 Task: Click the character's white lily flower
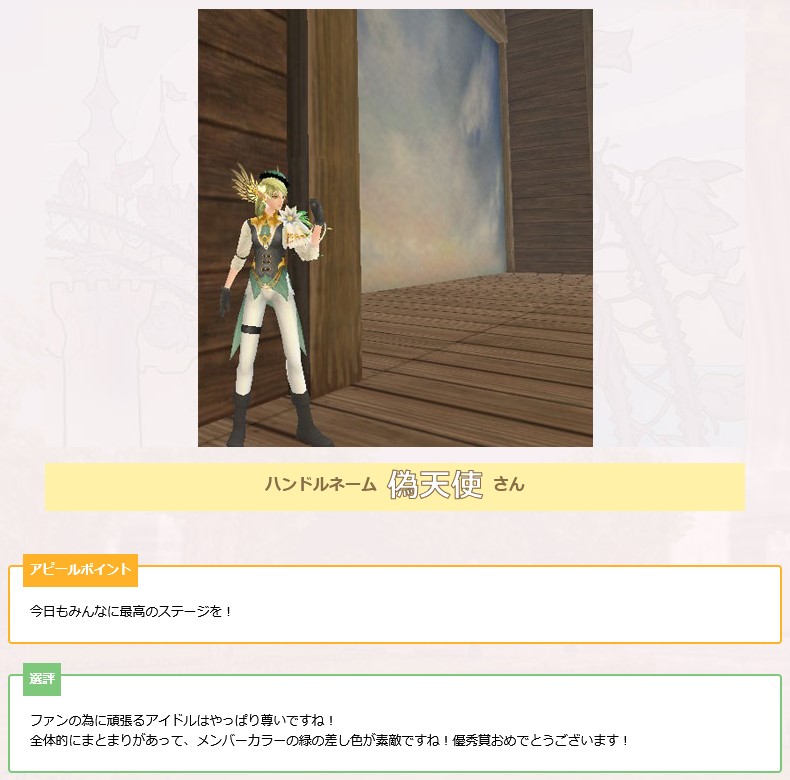292,217
